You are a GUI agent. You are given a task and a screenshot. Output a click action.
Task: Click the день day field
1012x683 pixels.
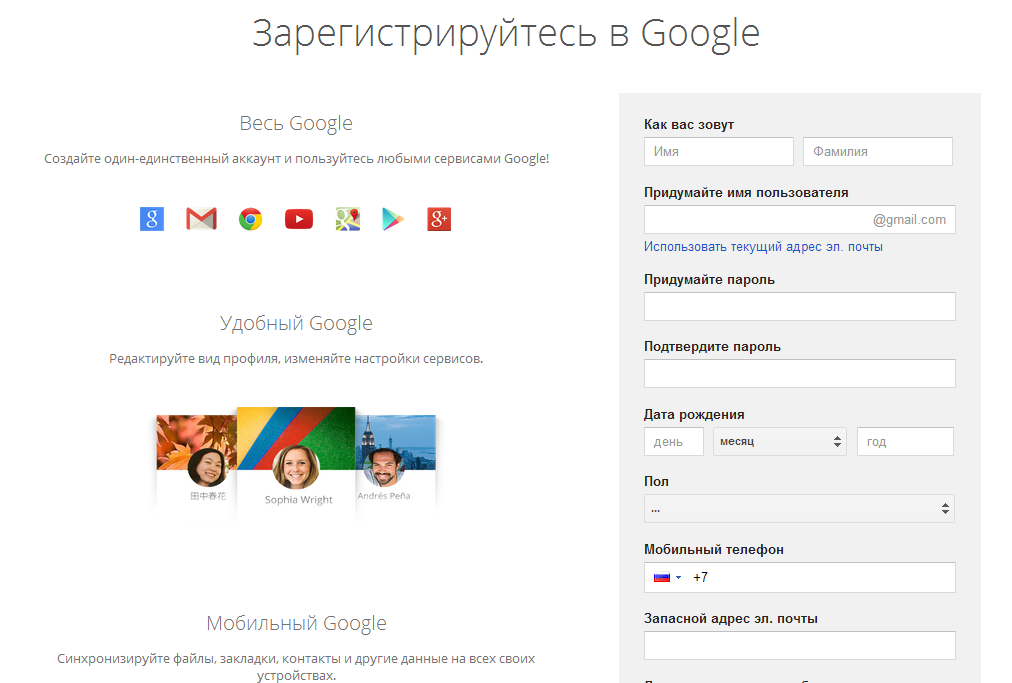674,442
